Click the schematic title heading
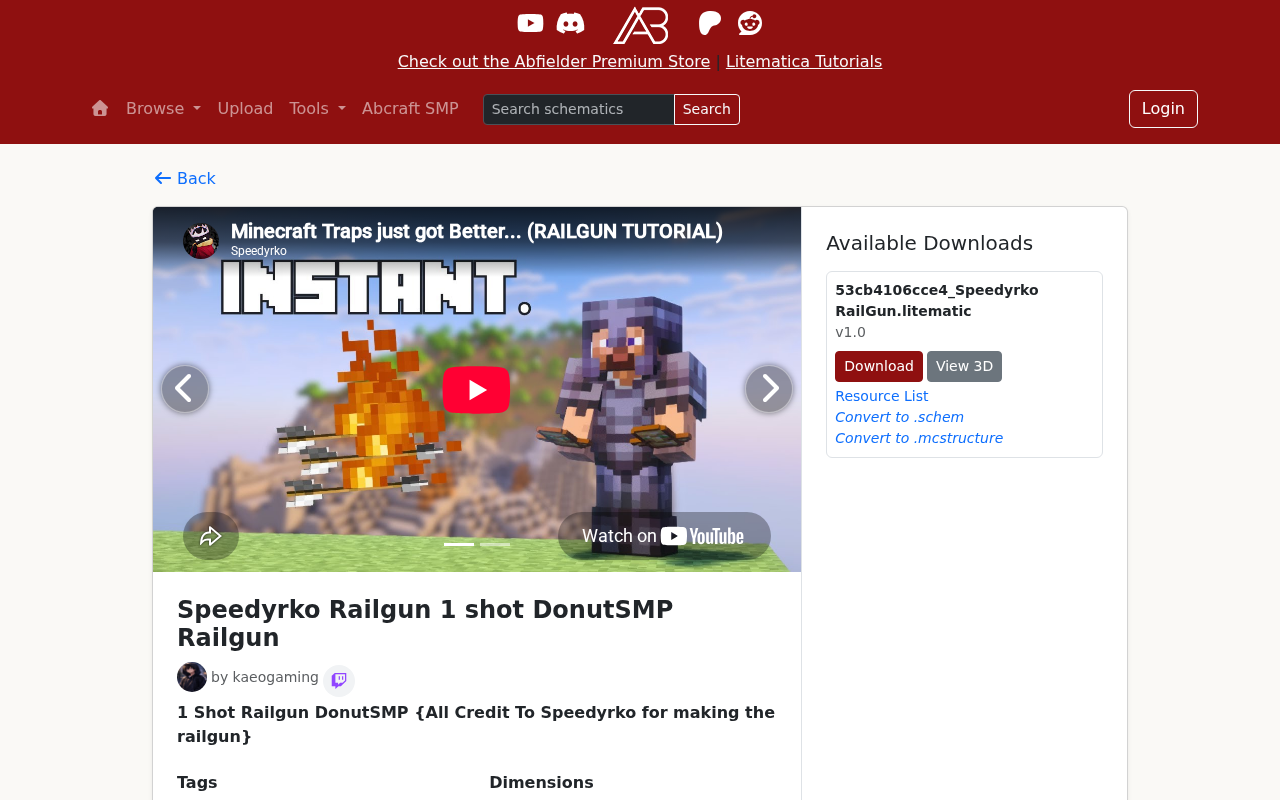 pyautogui.click(x=425, y=624)
